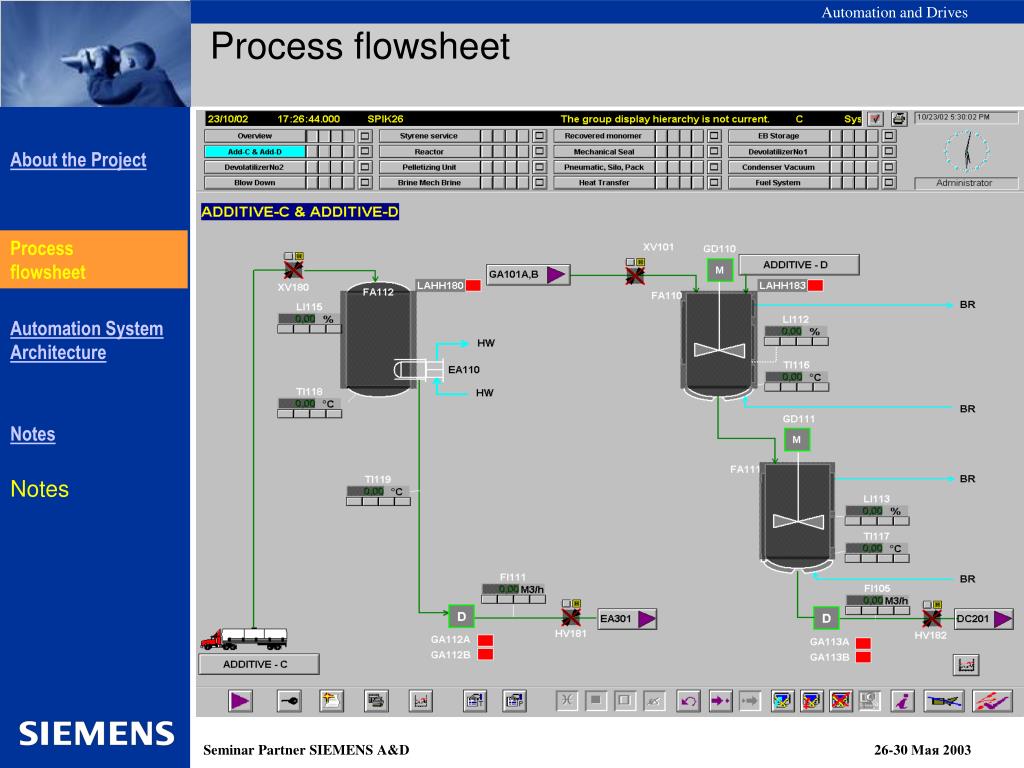Viewport: 1024px width, 768px height.
Task: Click the printer-like icon in bottom toolbar
Action: 376,701
